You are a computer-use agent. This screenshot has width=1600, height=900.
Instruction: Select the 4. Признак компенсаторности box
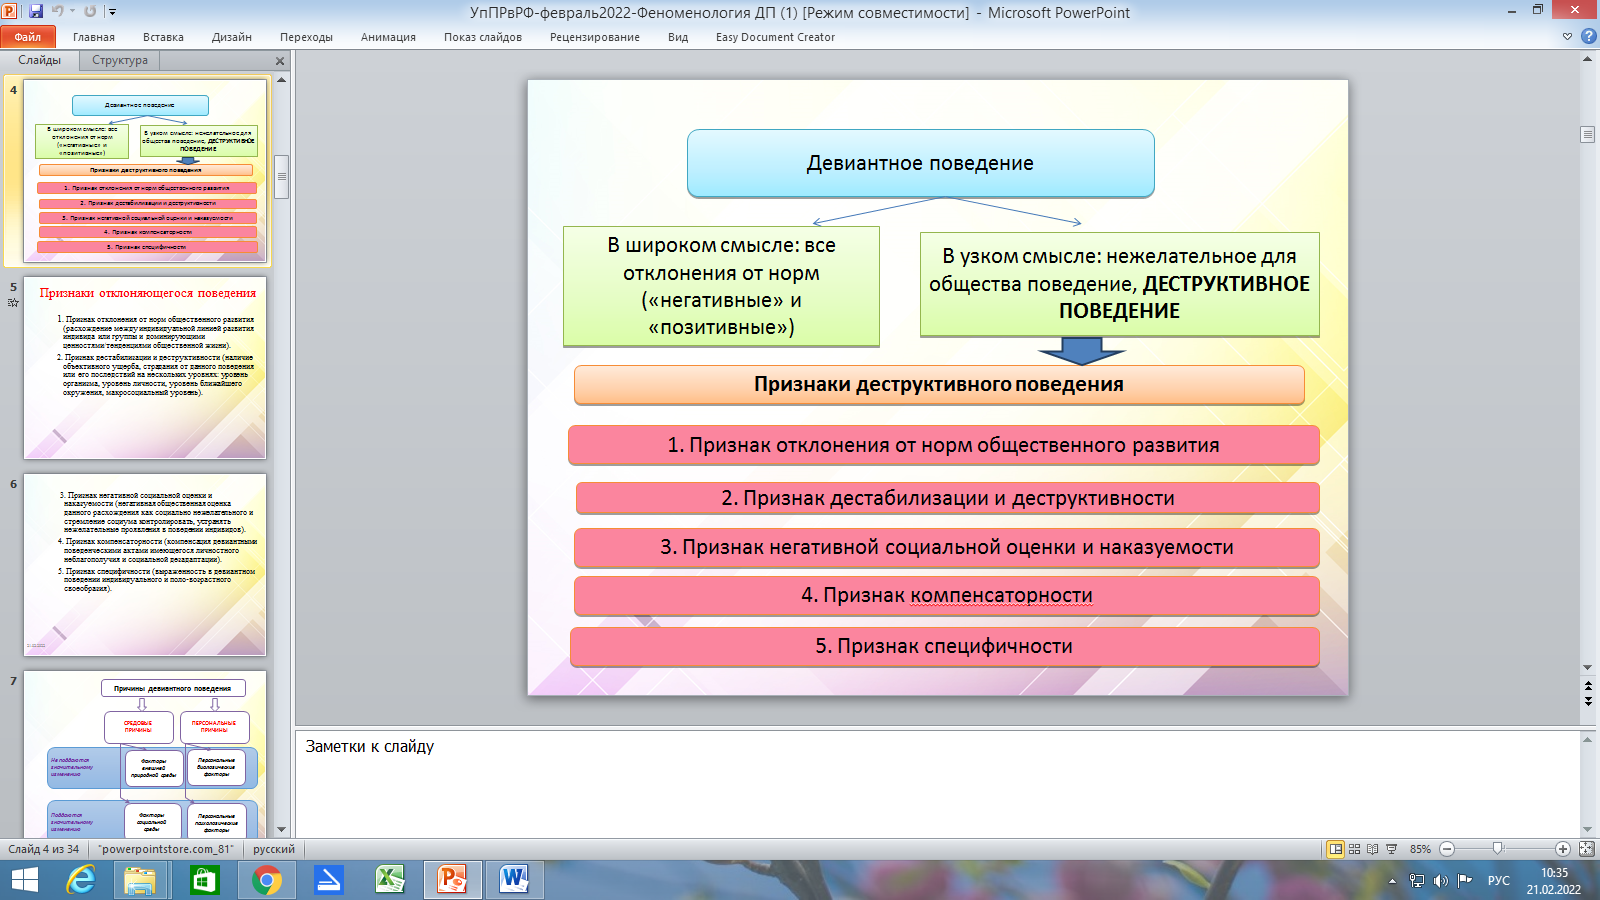946,596
